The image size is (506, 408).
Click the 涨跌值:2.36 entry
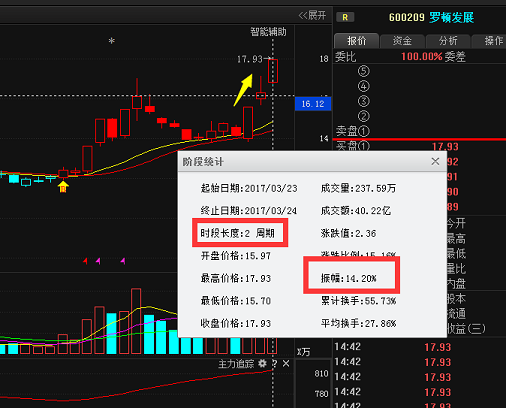click(x=348, y=233)
